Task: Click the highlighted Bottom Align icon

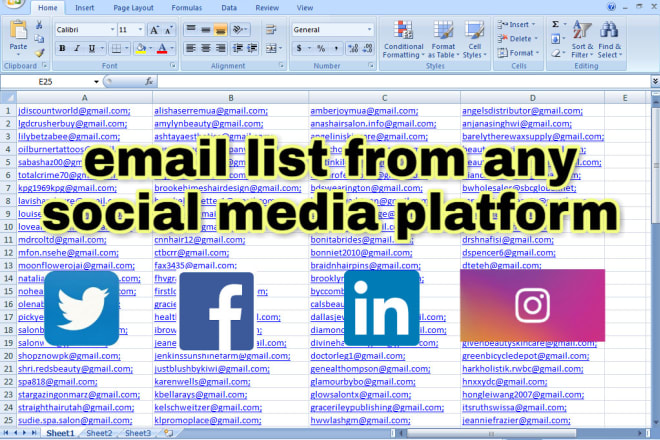Action: (220, 29)
